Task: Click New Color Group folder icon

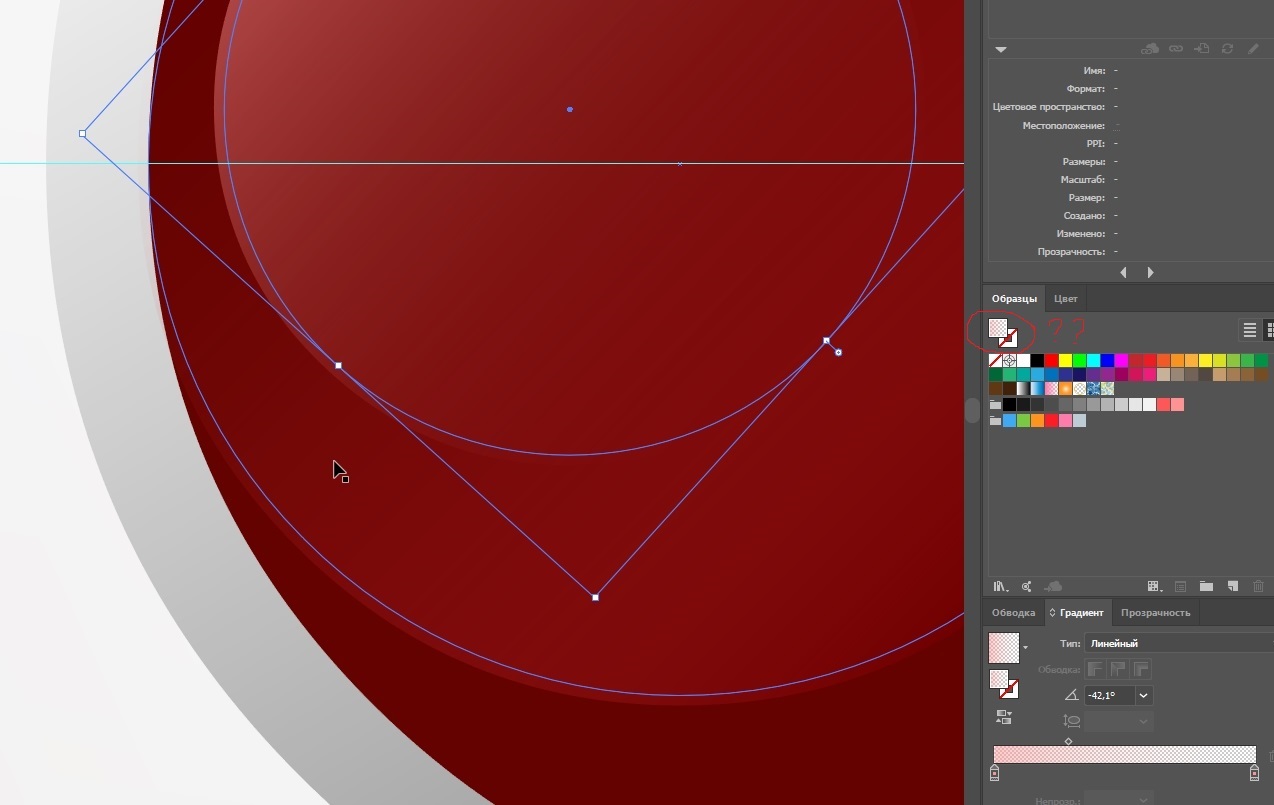Action: pyautogui.click(x=1206, y=587)
